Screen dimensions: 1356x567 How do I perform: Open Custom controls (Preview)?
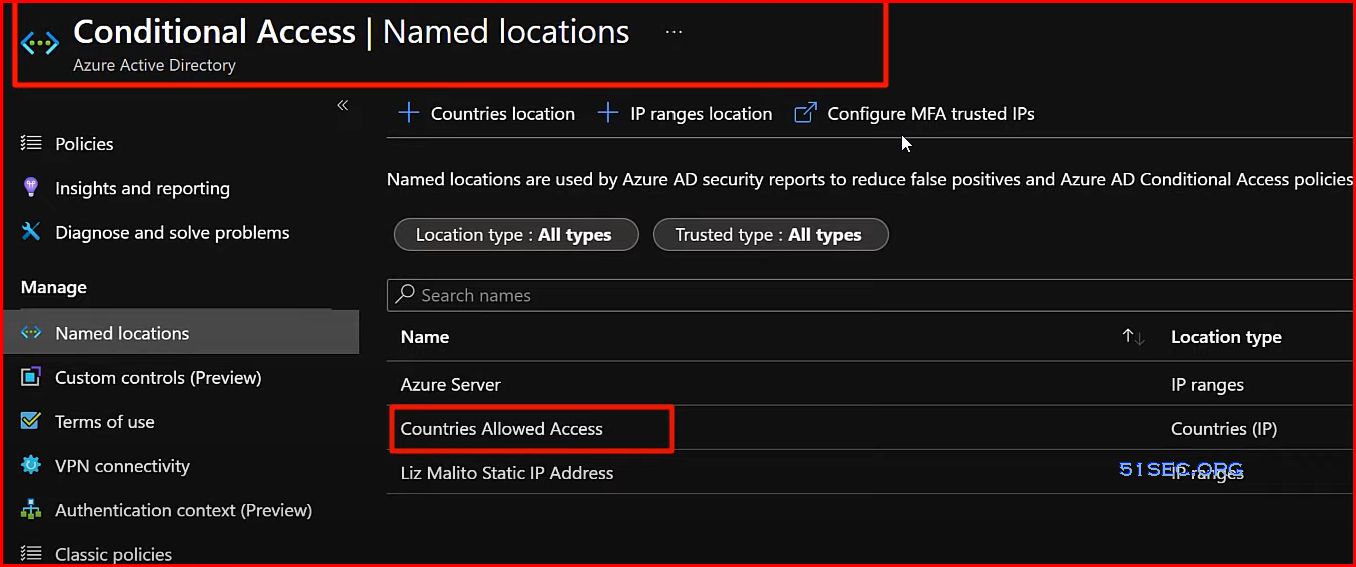(158, 377)
